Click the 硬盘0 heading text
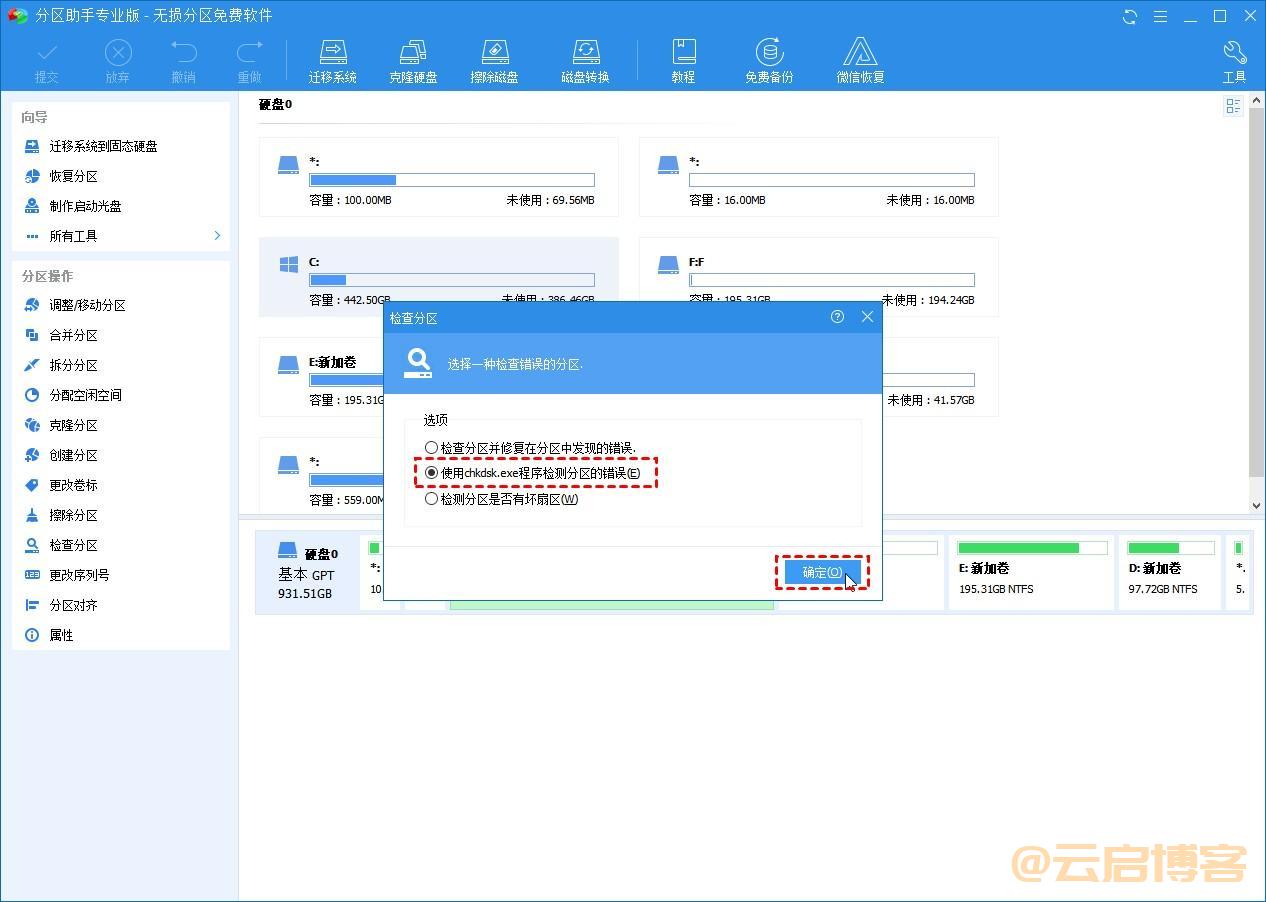This screenshot has height=902, width=1266. (x=275, y=104)
